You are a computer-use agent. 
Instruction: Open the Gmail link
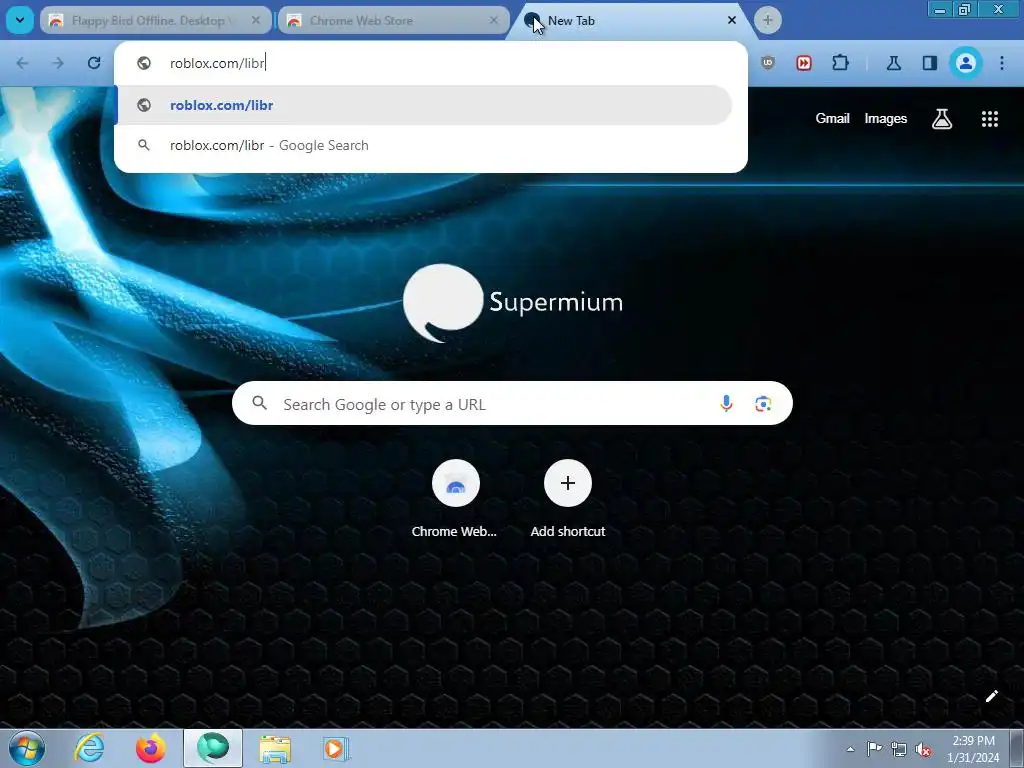(832, 118)
